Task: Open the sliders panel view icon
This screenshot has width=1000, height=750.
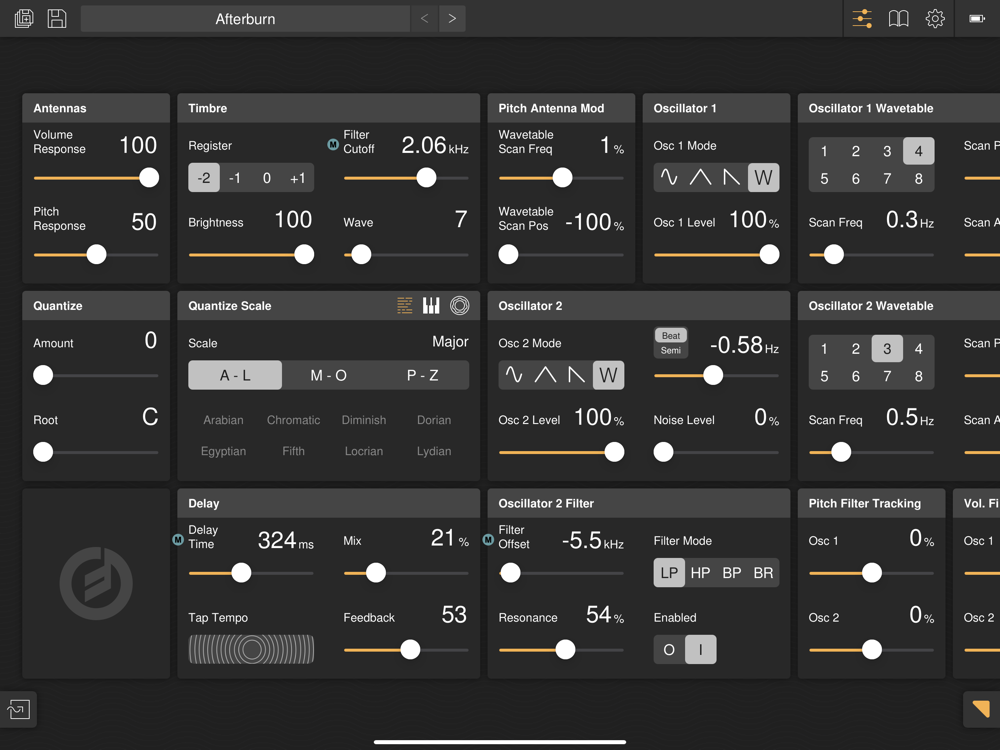Action: click(x=862, y=18)
